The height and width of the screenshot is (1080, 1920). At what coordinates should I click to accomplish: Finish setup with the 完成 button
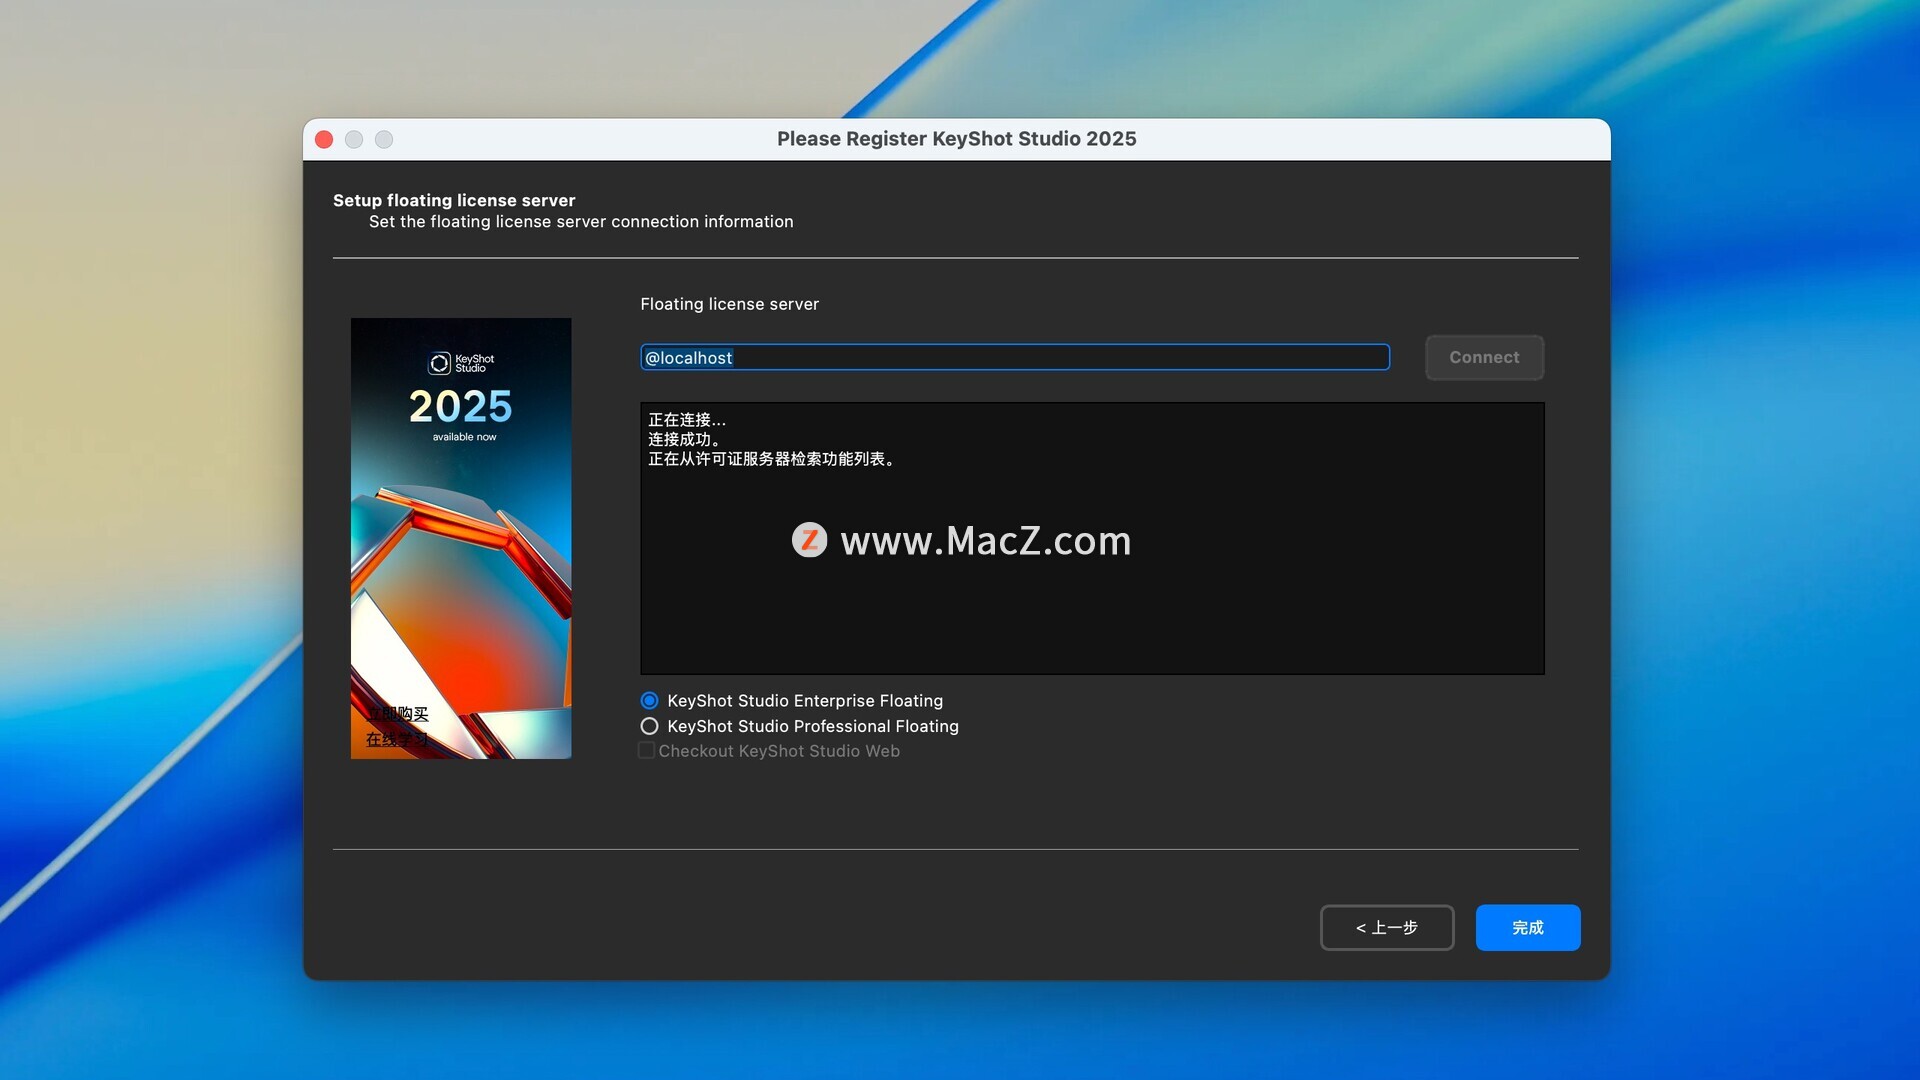[1528, 928]
